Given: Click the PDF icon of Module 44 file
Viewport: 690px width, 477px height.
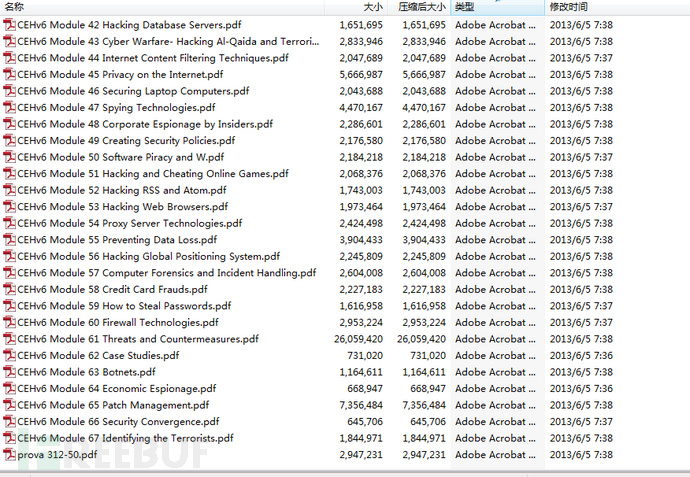Looking at the screenshot, I should coord(9,58).
